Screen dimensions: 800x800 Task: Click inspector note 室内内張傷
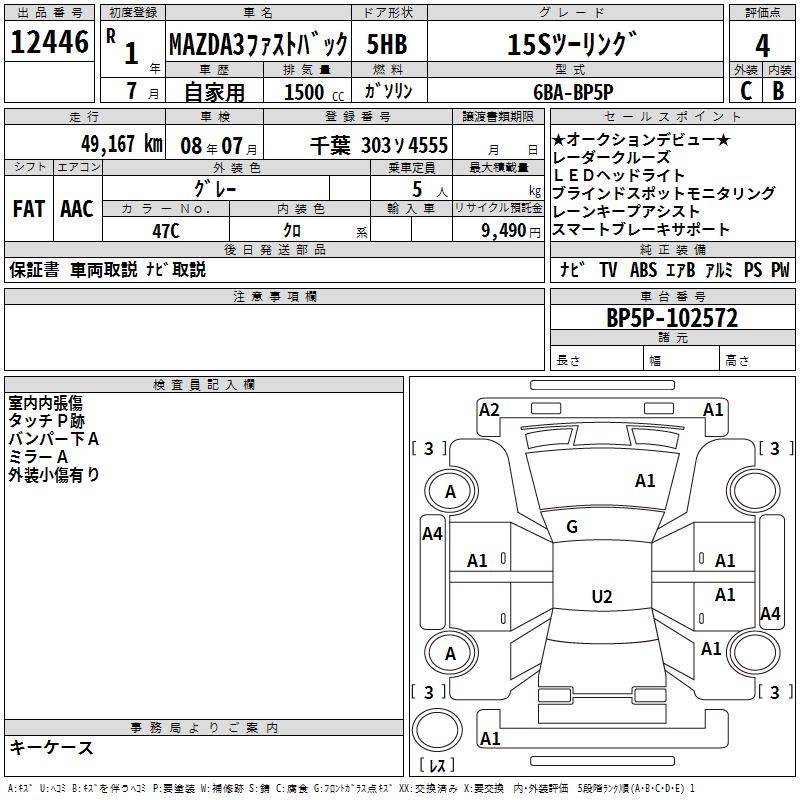point(45,403)
